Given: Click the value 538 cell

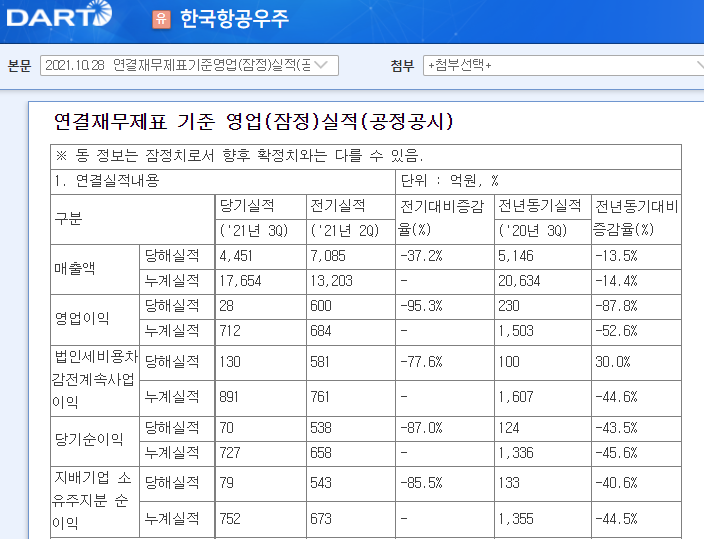Looking at the screenshot, I should click(x=351, y=429).
